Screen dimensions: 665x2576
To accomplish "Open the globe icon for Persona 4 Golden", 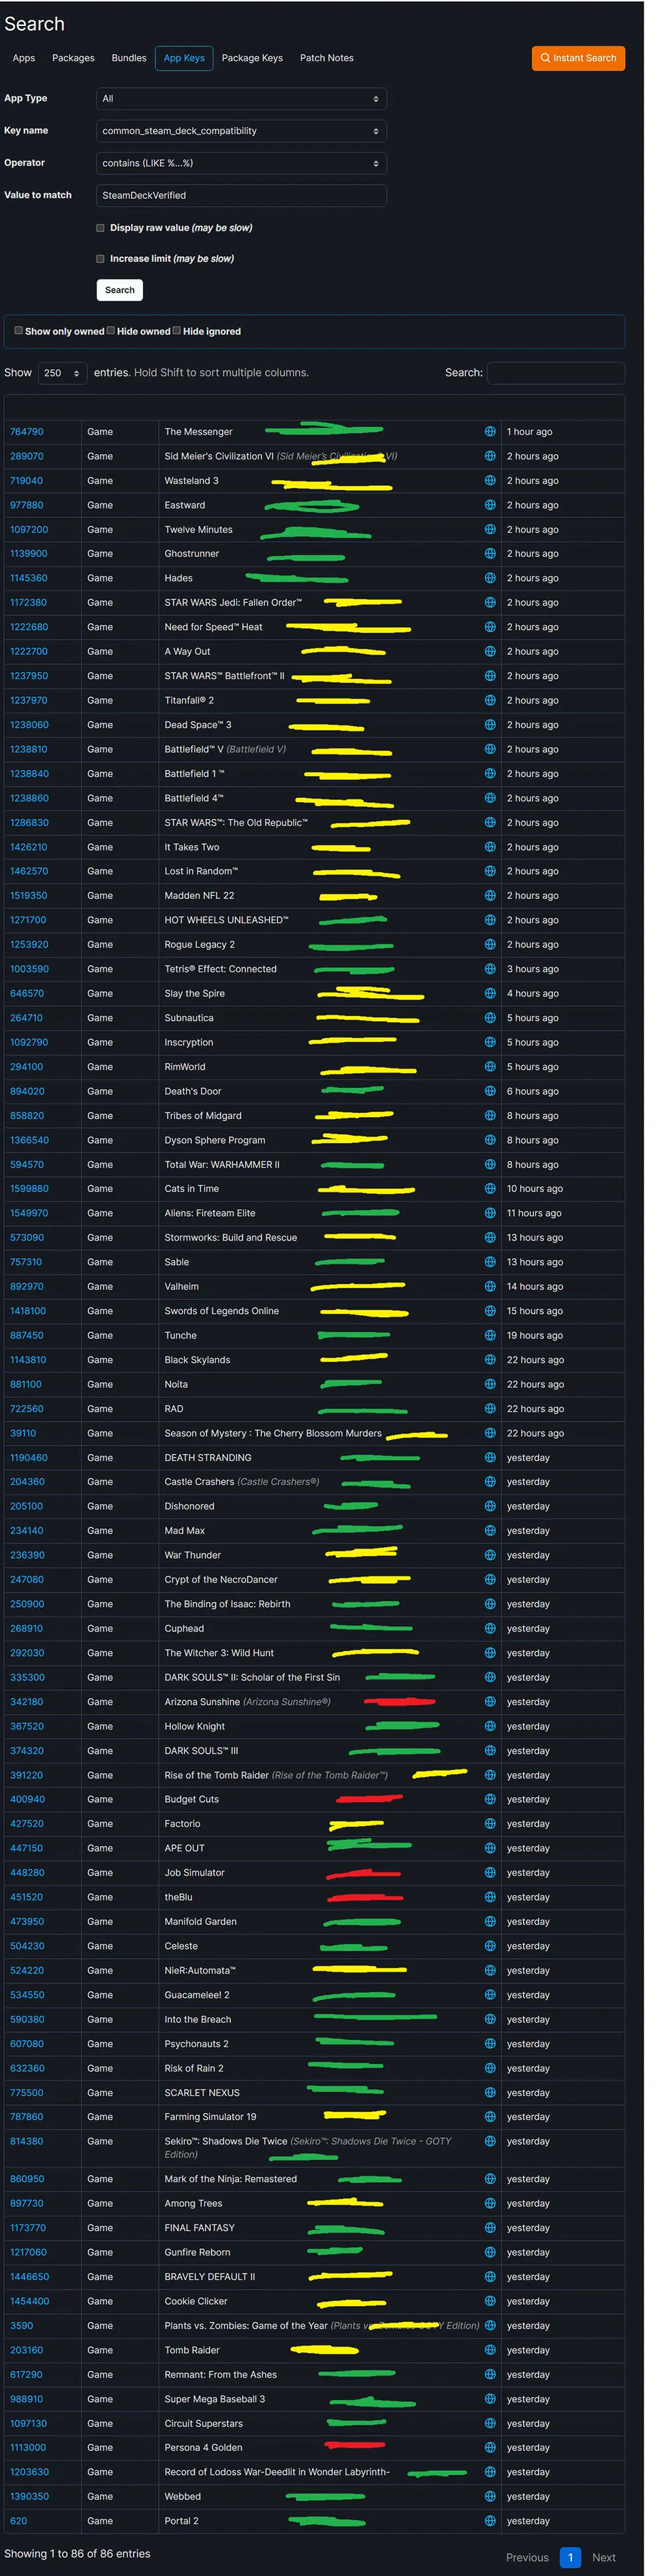I will tap(490, 2447).
